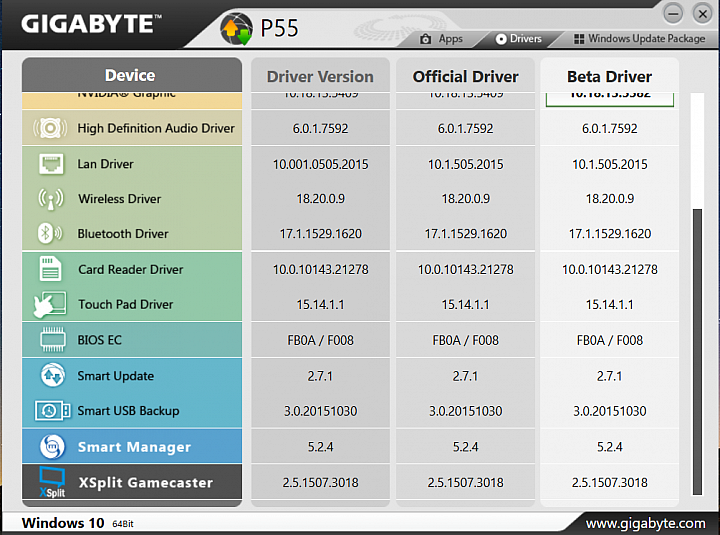Click the Beta Driver column header

point(609,76)
